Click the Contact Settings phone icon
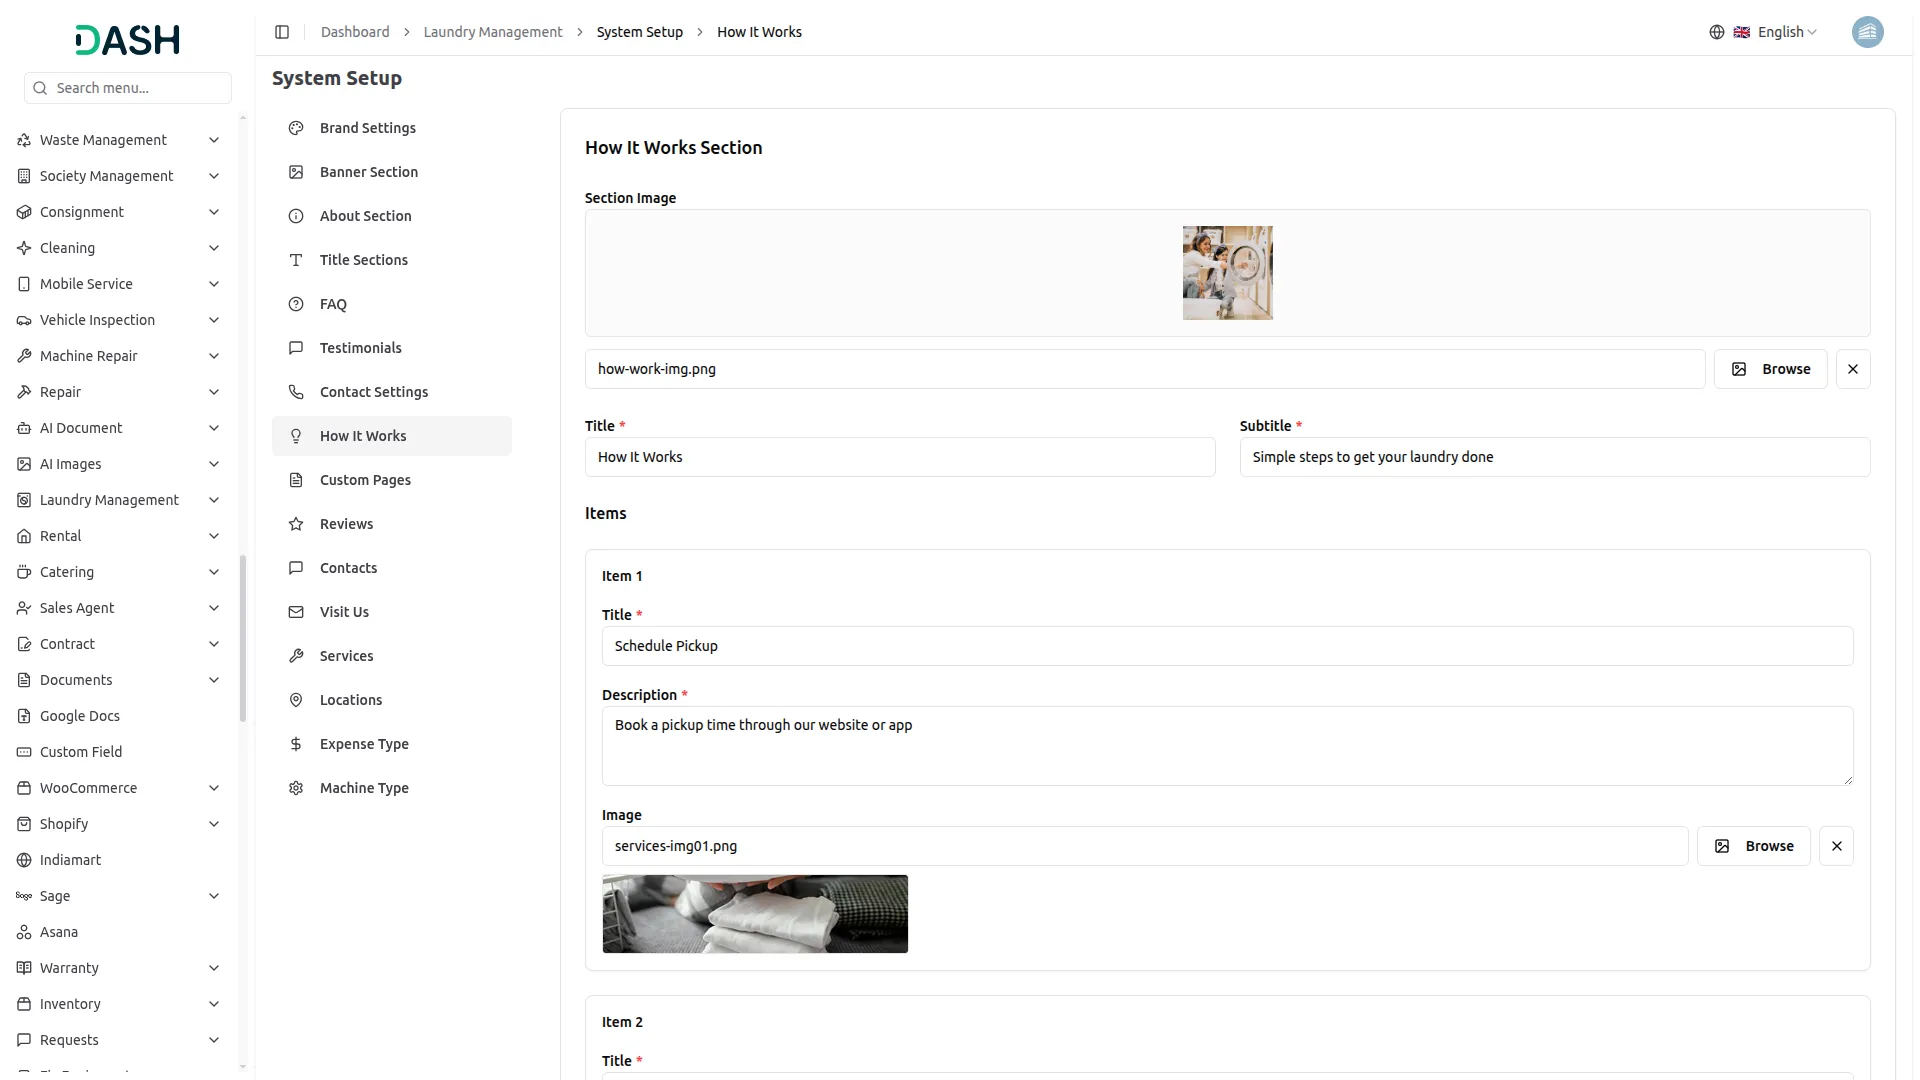1920x1080 pixels. pos(296,392)
